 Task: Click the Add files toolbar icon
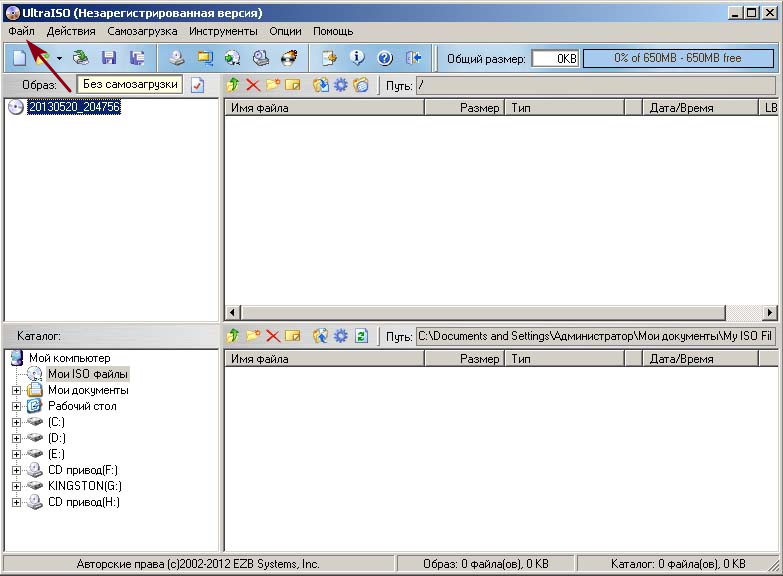pyautogui.click(x=329, y=58)
